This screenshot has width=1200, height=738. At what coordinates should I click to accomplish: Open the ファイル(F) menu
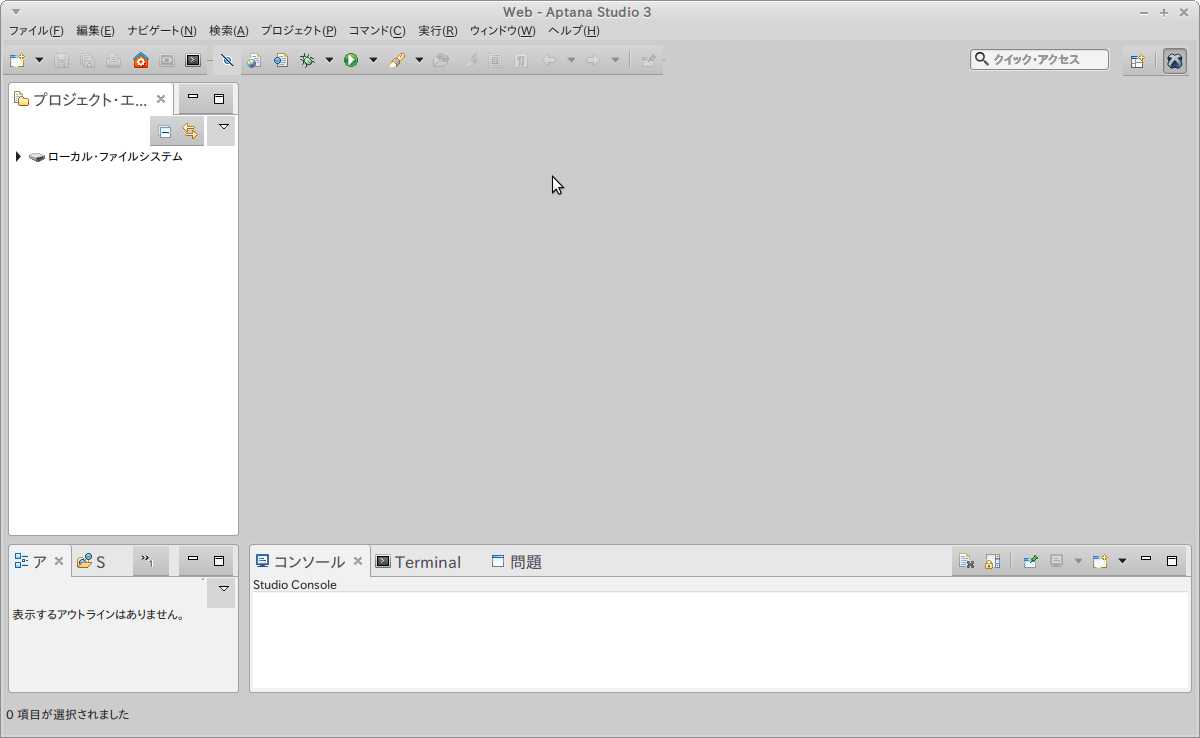pos(36,31)
